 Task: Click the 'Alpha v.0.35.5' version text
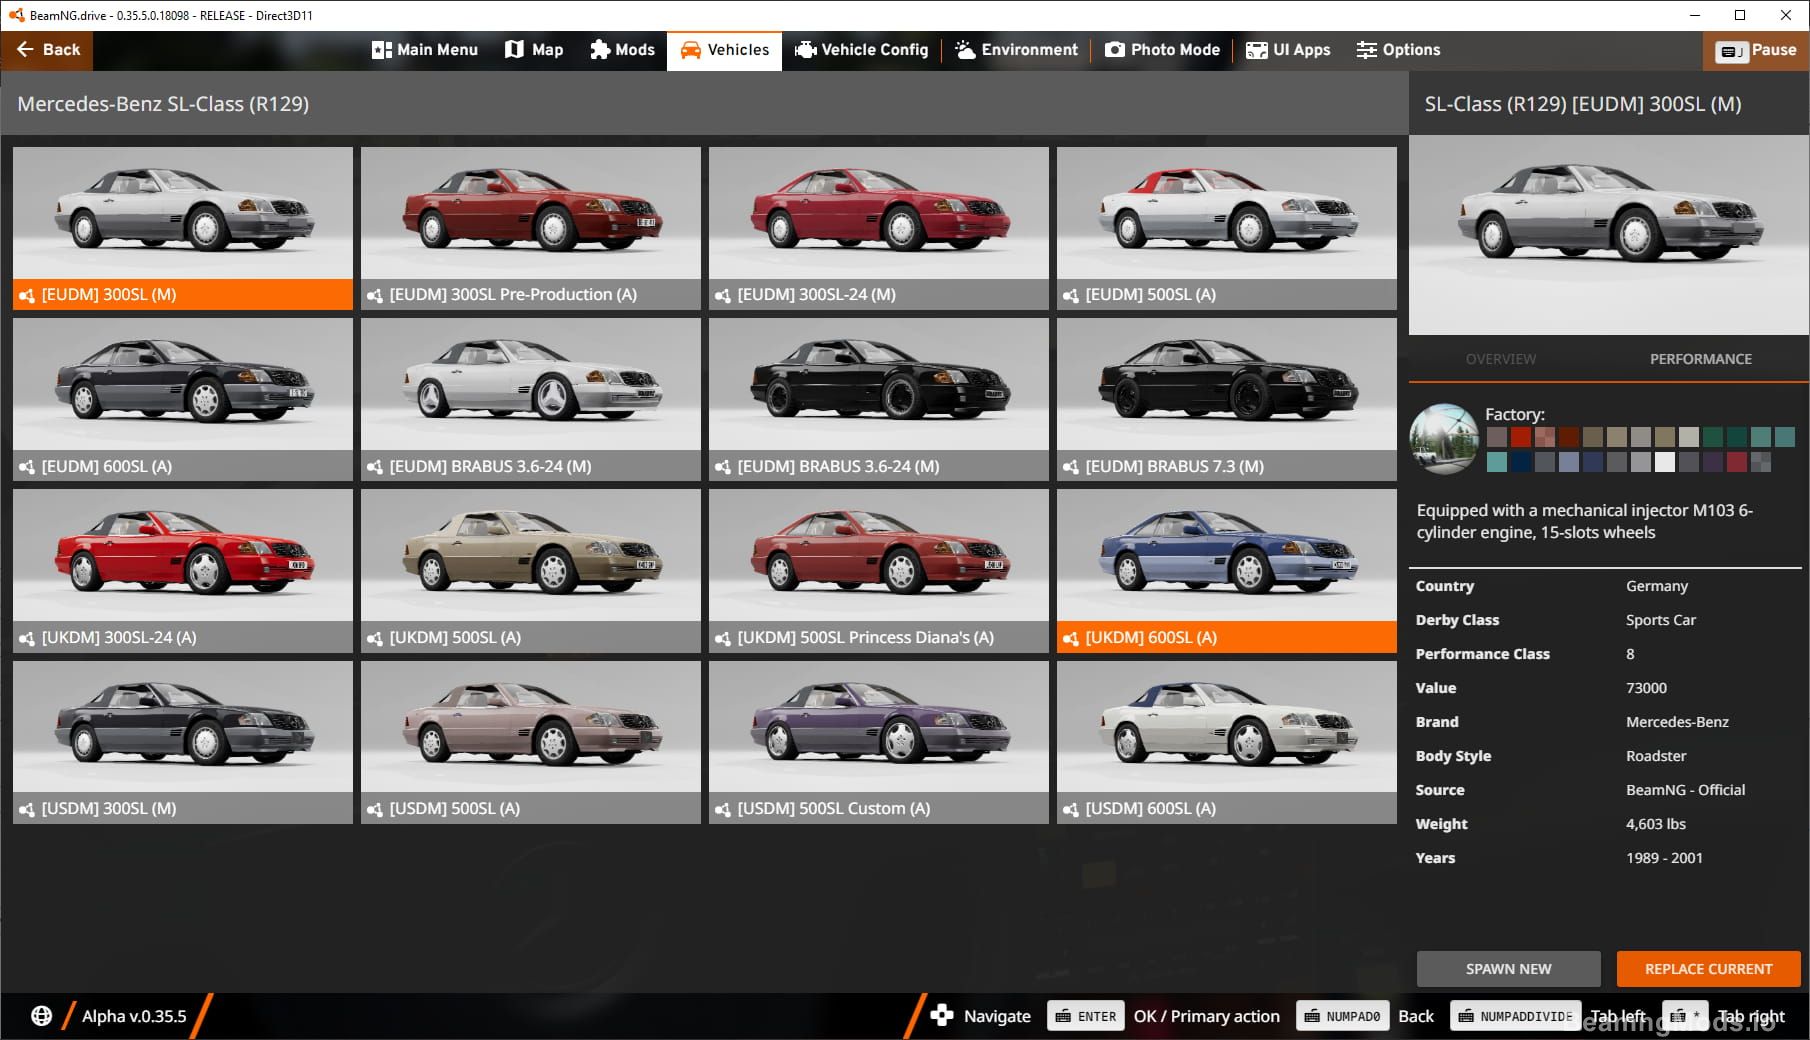134,1016
